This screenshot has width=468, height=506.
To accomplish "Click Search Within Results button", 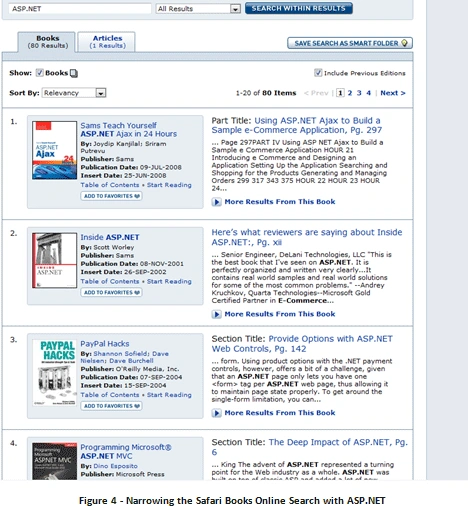I will (299, 8).
